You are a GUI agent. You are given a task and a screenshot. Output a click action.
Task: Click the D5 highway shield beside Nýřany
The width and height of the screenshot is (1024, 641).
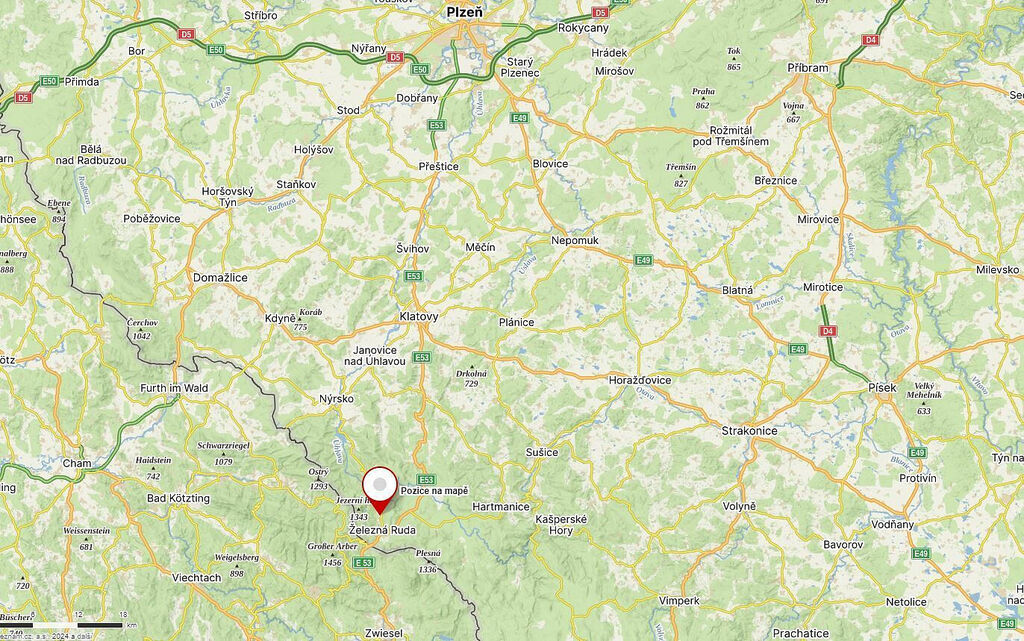pos(394,57)
